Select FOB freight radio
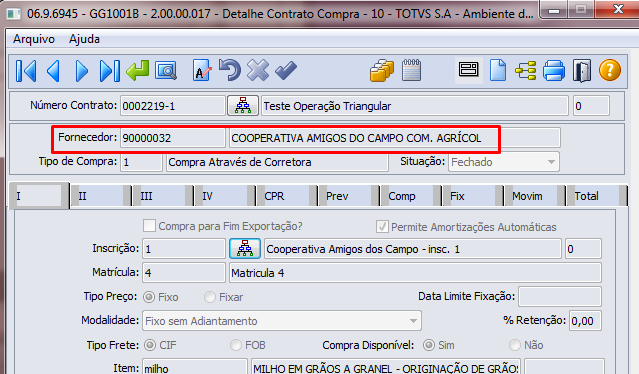Viewport: 639px width, 374px height. point(236,345)
